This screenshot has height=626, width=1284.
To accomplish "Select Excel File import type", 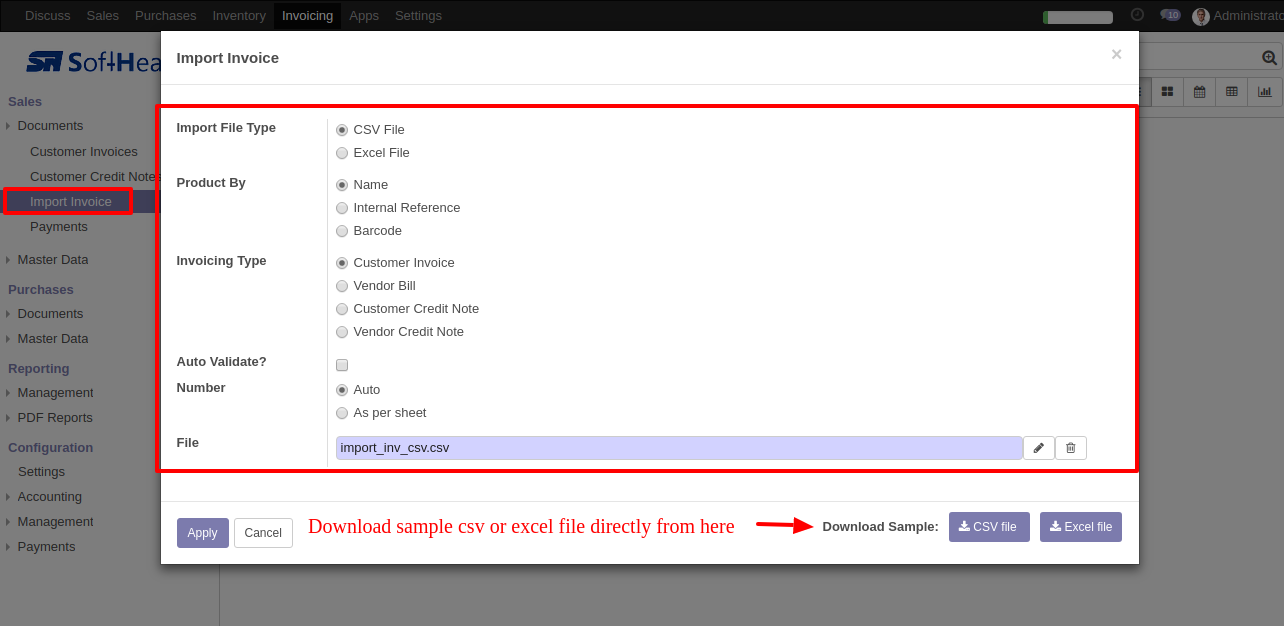I will click(x=342, y=153).
